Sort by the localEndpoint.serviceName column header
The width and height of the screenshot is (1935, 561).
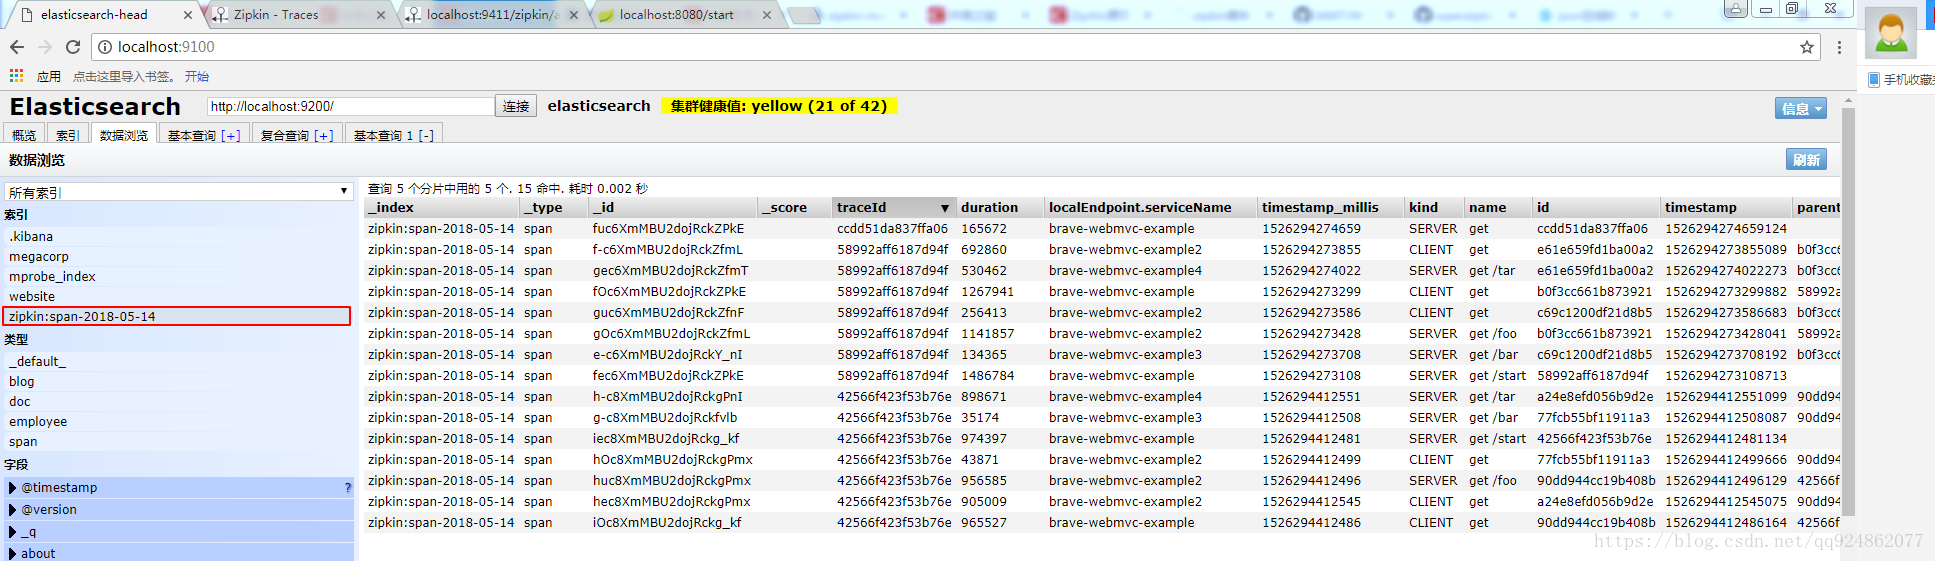pos(1150,207)
